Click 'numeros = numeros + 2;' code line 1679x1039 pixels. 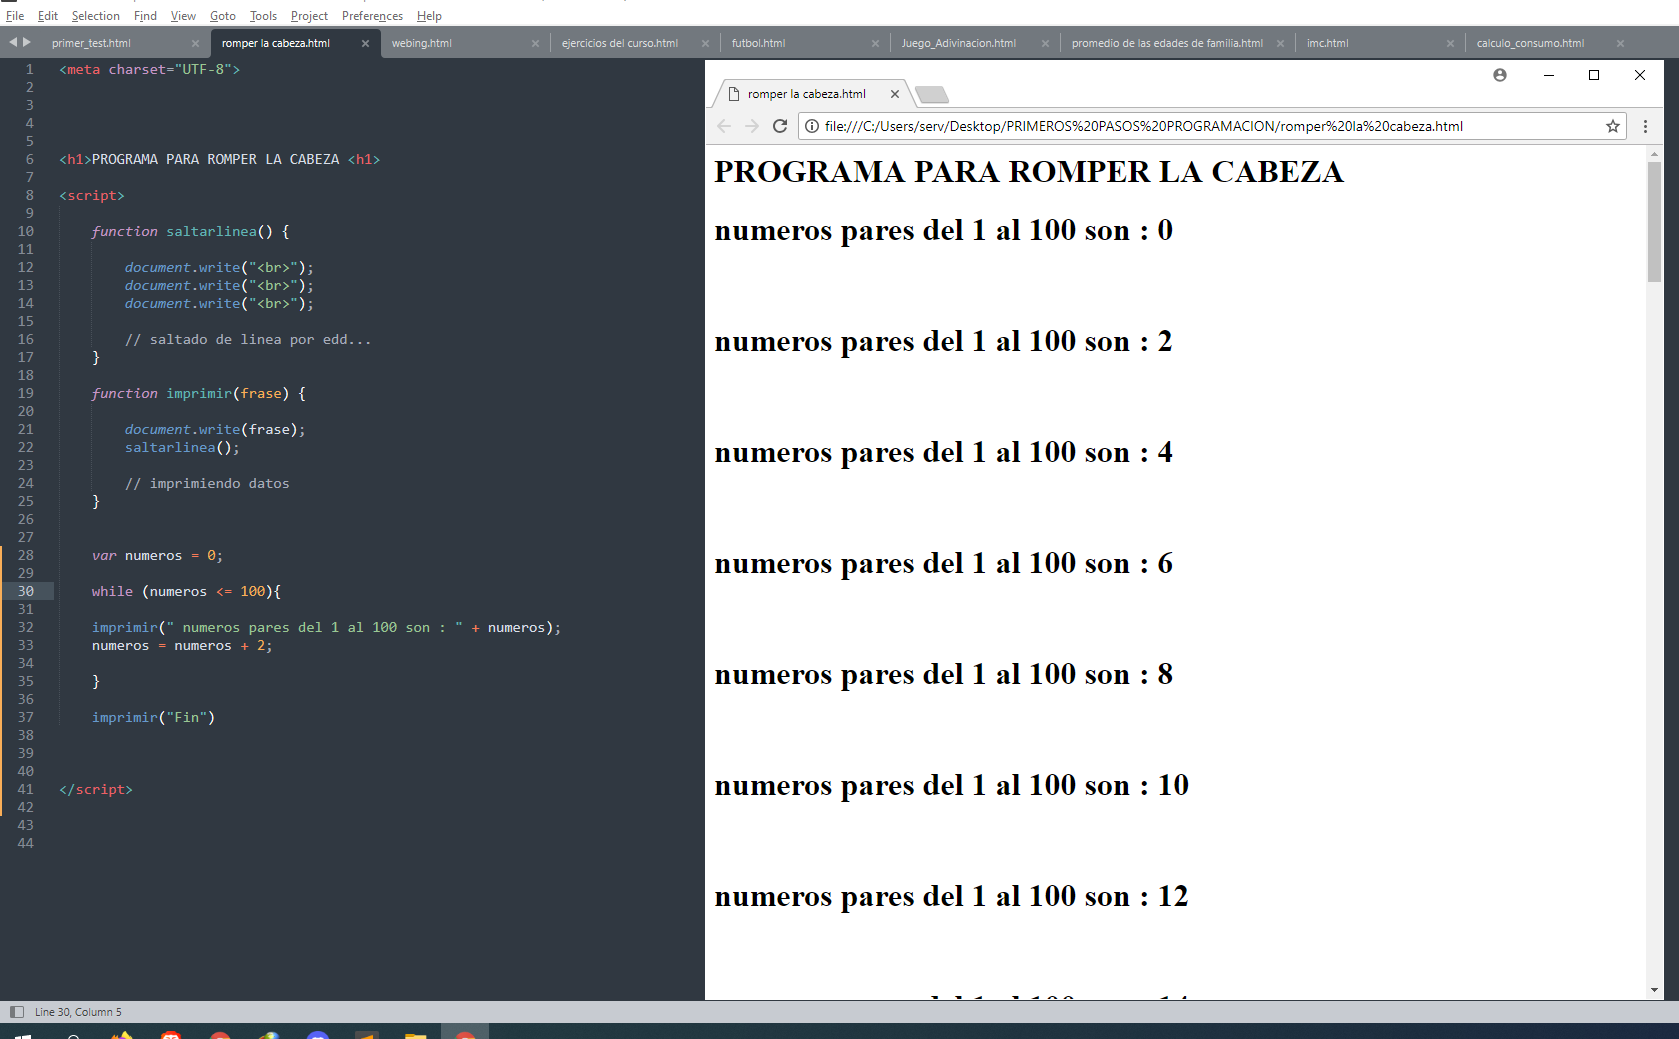(x=182, y=645)
